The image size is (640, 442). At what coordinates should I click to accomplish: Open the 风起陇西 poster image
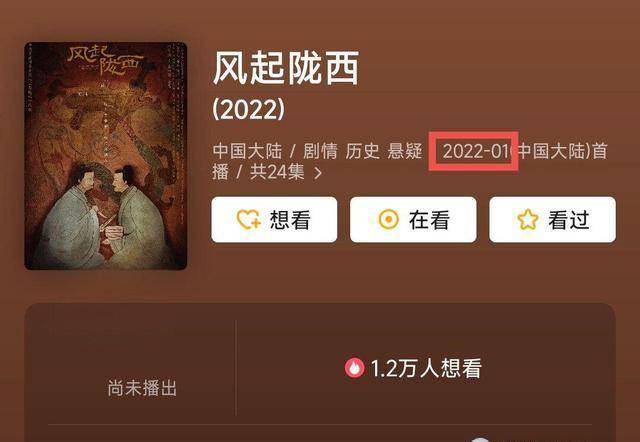tap(106, 155)
